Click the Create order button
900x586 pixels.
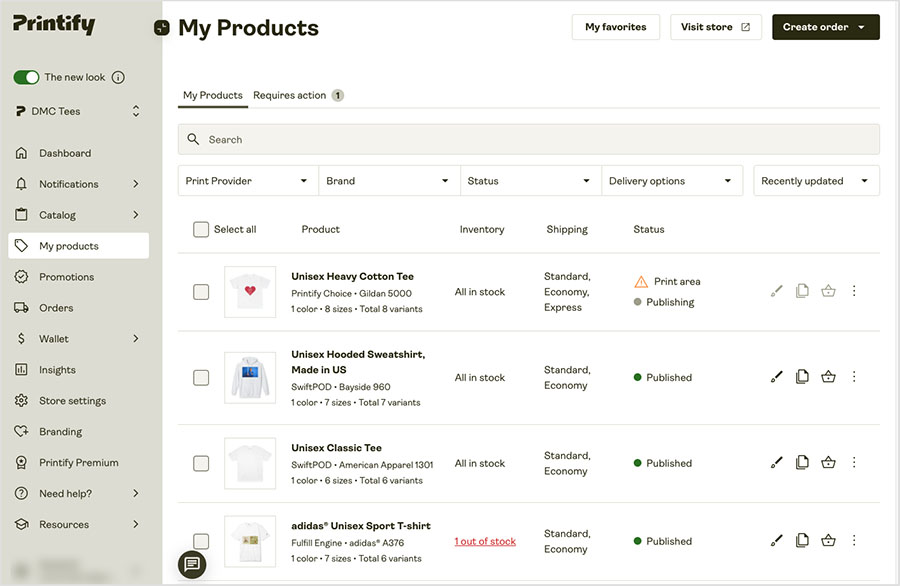point(825,27)
